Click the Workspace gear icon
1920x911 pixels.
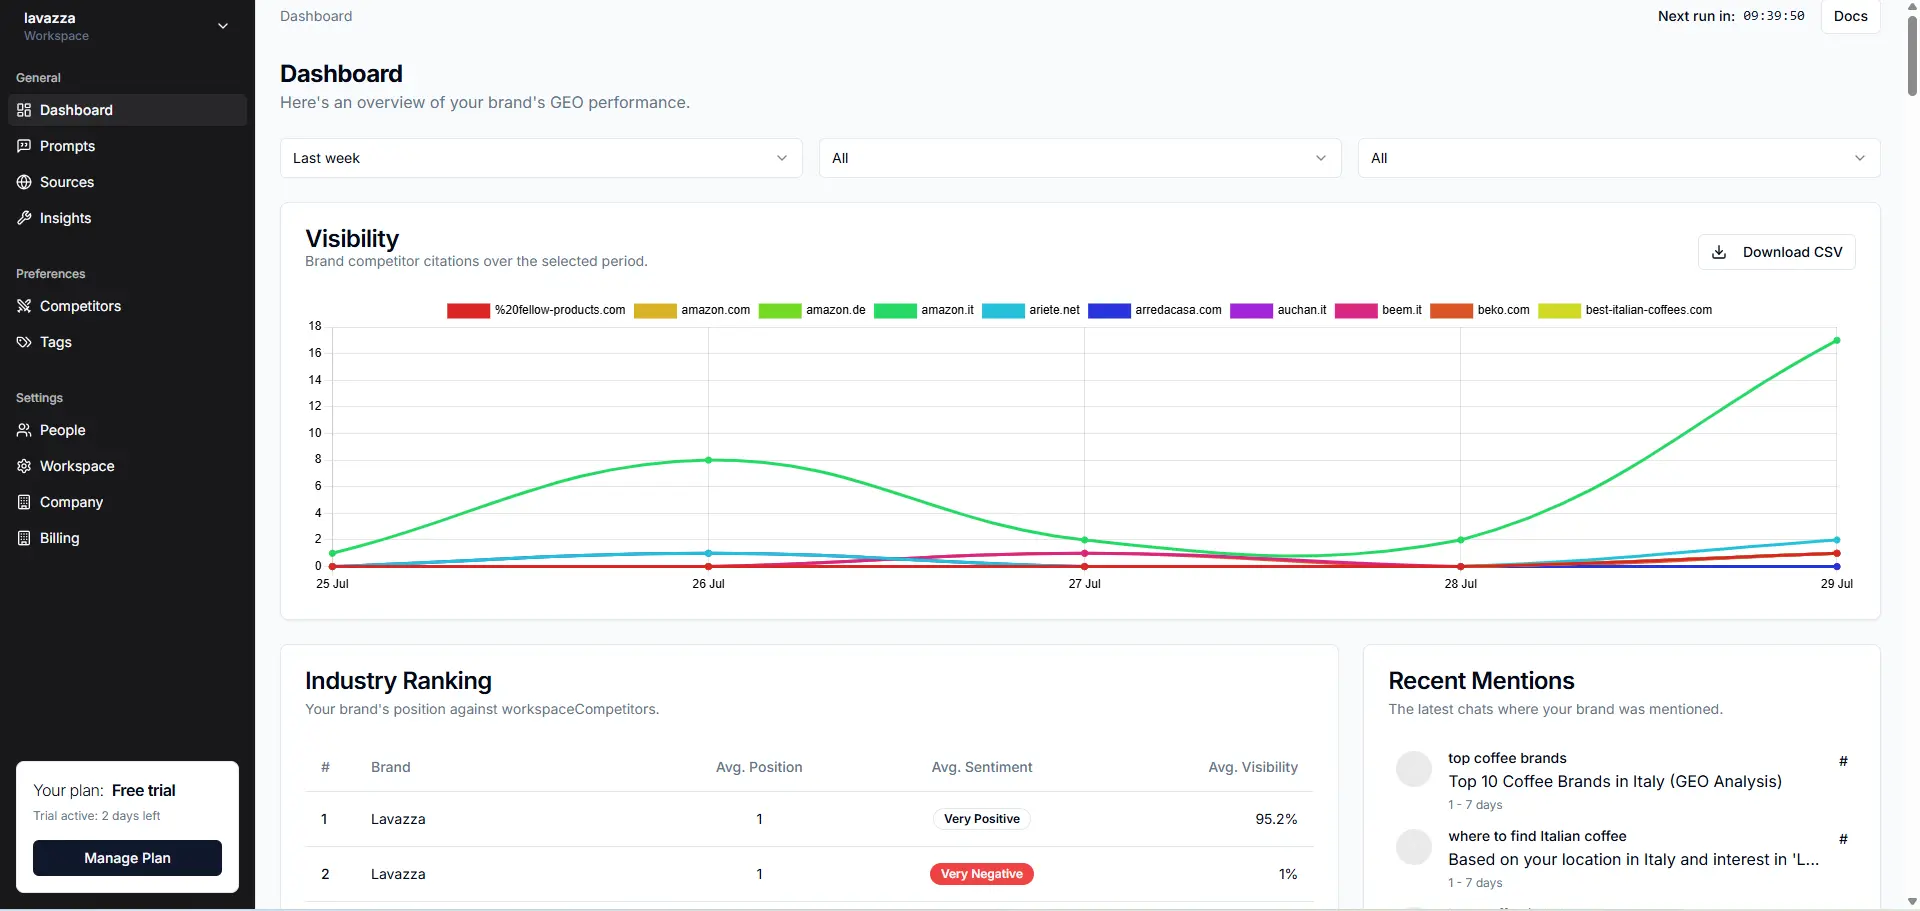(x=24, y=466)
